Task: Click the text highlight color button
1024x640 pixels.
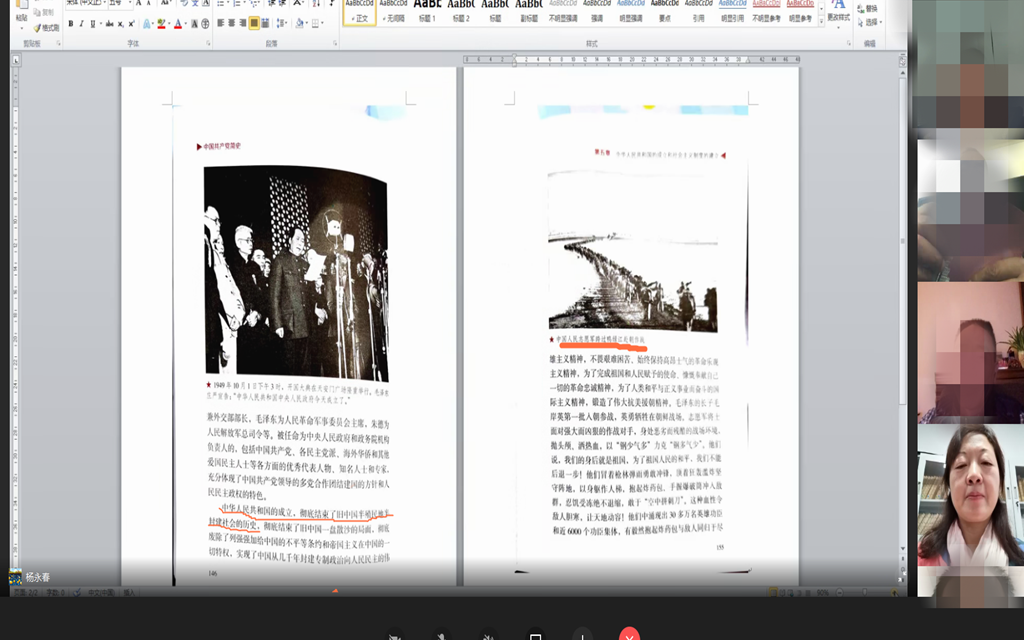Action: [x=162, y=23]
